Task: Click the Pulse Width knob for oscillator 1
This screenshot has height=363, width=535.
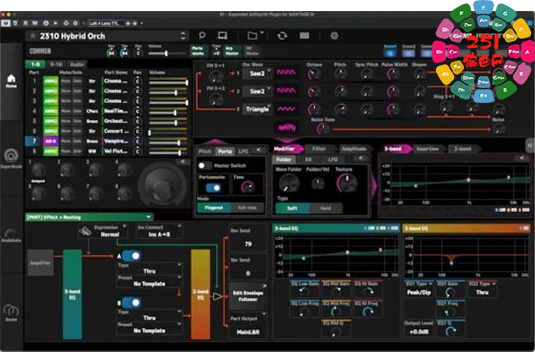Action: [392, 73]
